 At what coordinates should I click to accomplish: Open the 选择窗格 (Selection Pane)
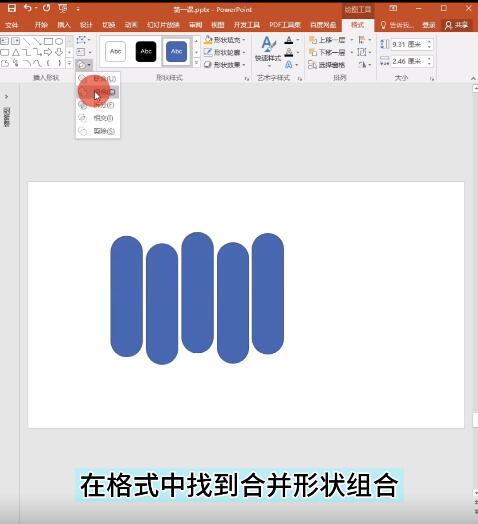click(327, 64)
